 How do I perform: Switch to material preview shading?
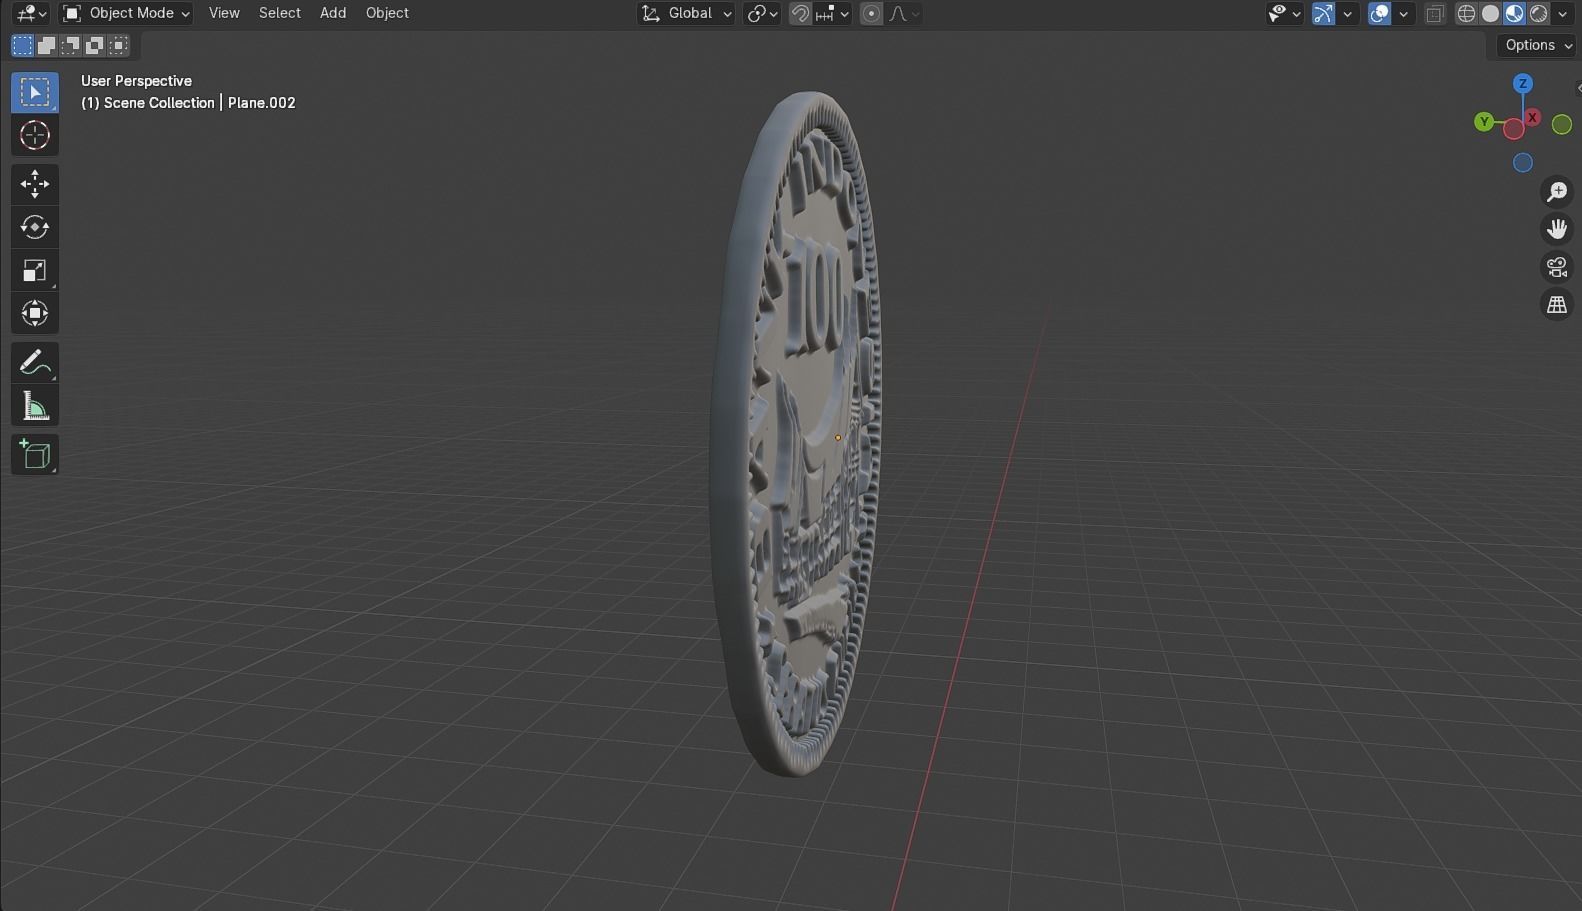[x=1514, y=13]
